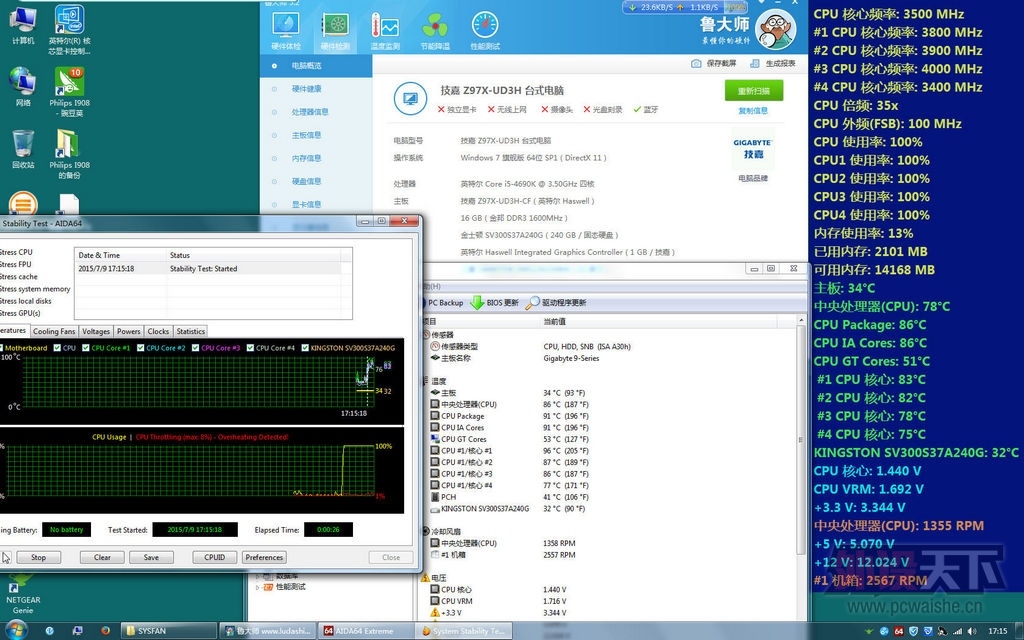Open Clocks tab in Stability Test
Image resolution: width=1024 pixels, height=640 pixels.
[158, 332]
